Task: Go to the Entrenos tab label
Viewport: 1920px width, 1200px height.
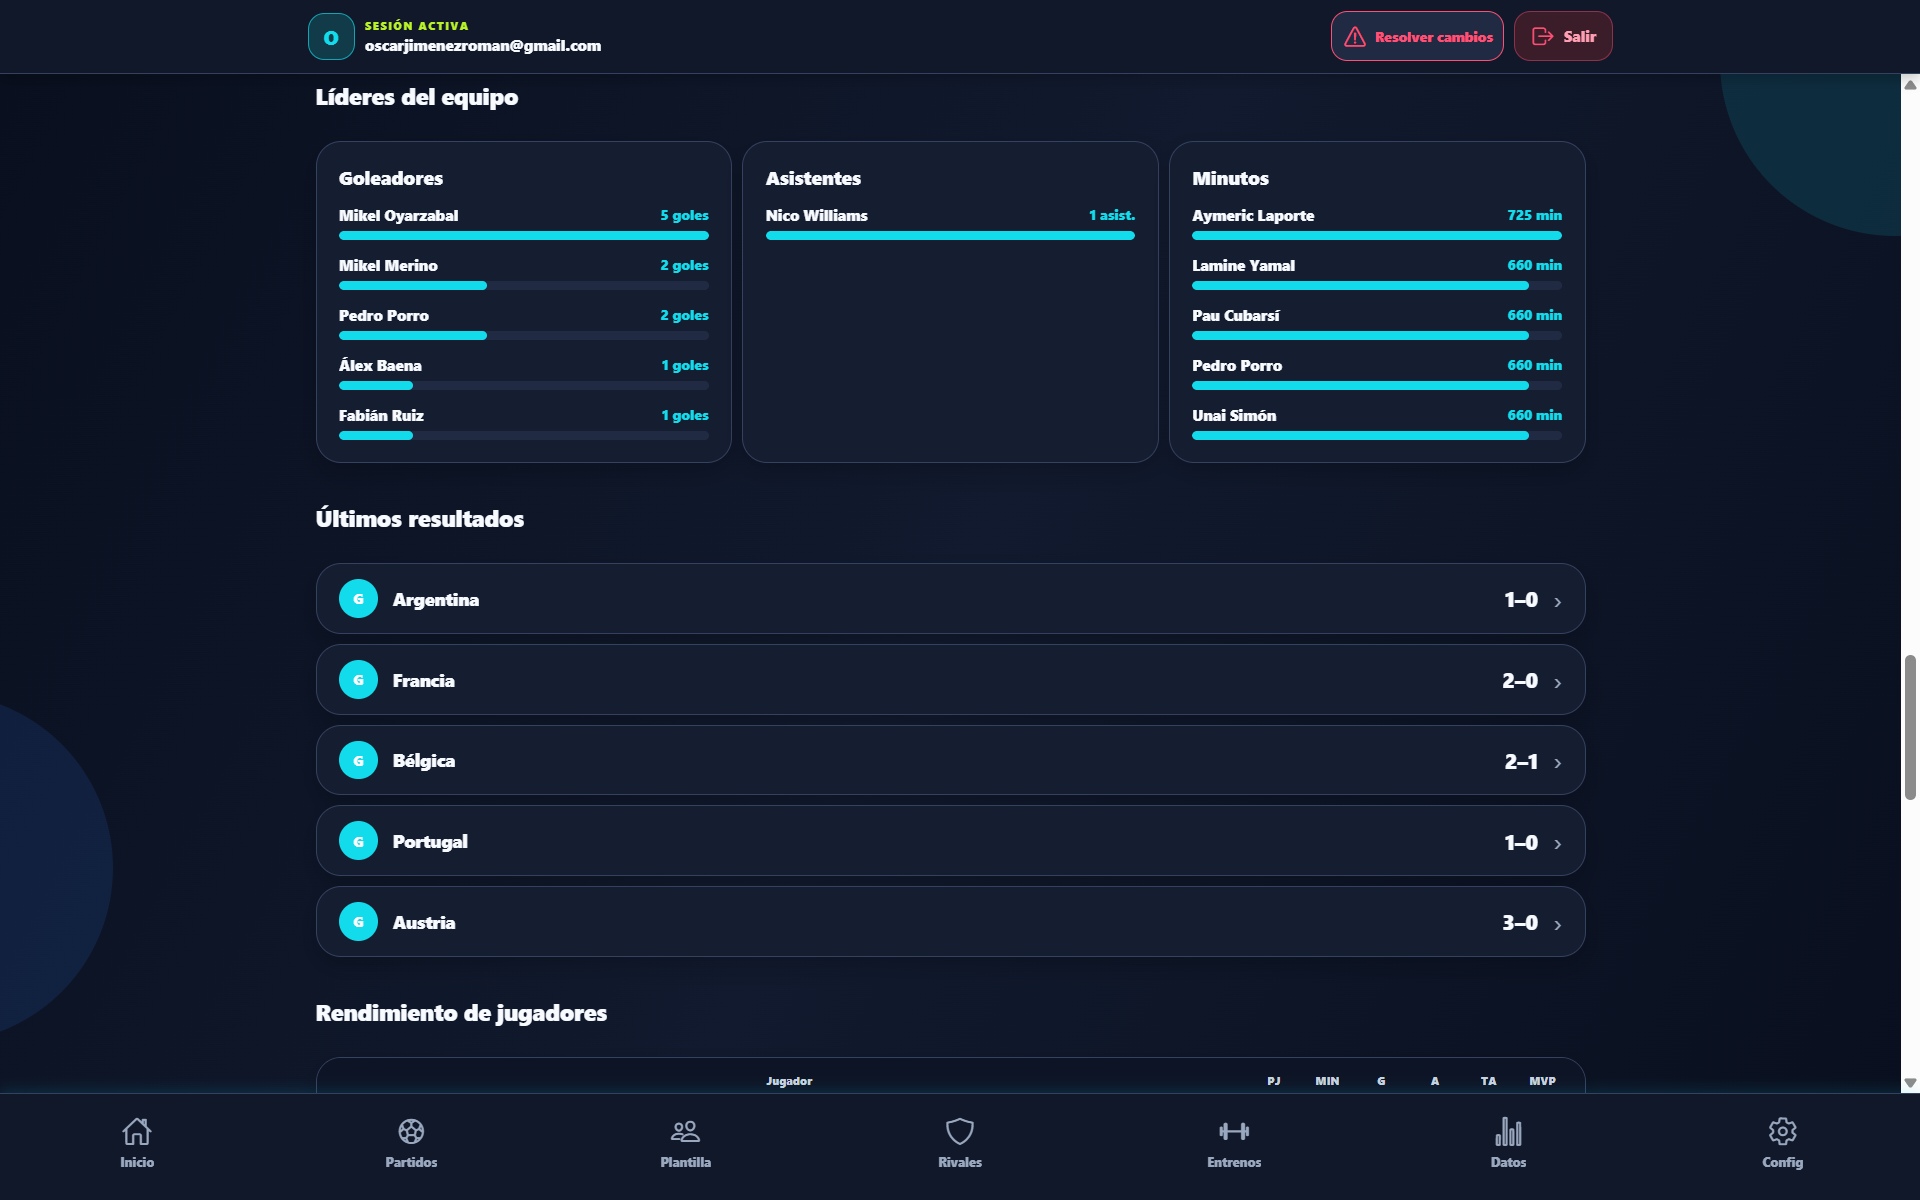Action: (x=1234, y=1162)
